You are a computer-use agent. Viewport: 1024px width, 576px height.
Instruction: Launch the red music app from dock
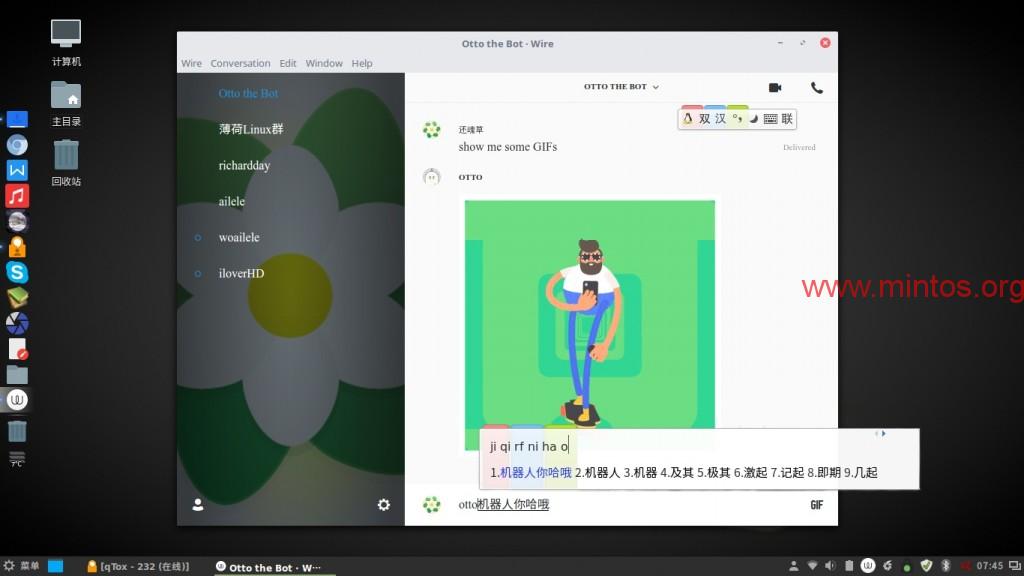click(17, 195)
